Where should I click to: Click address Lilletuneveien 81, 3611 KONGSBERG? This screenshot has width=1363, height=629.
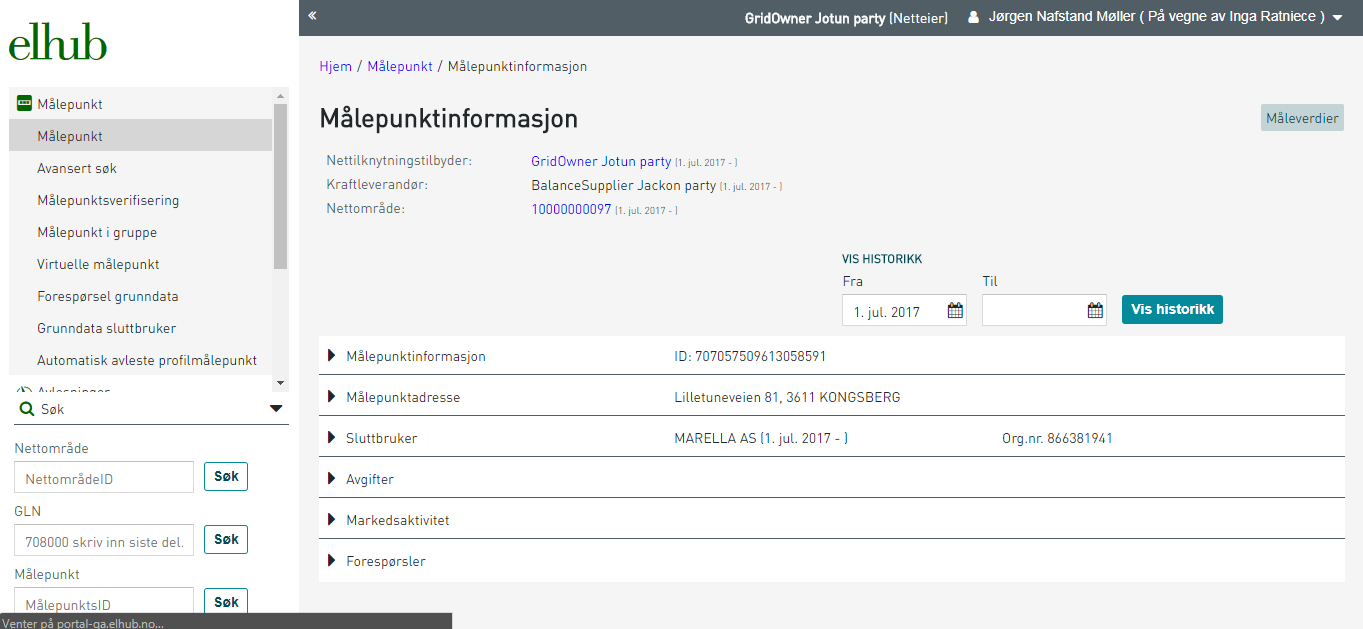coord(787,397)
